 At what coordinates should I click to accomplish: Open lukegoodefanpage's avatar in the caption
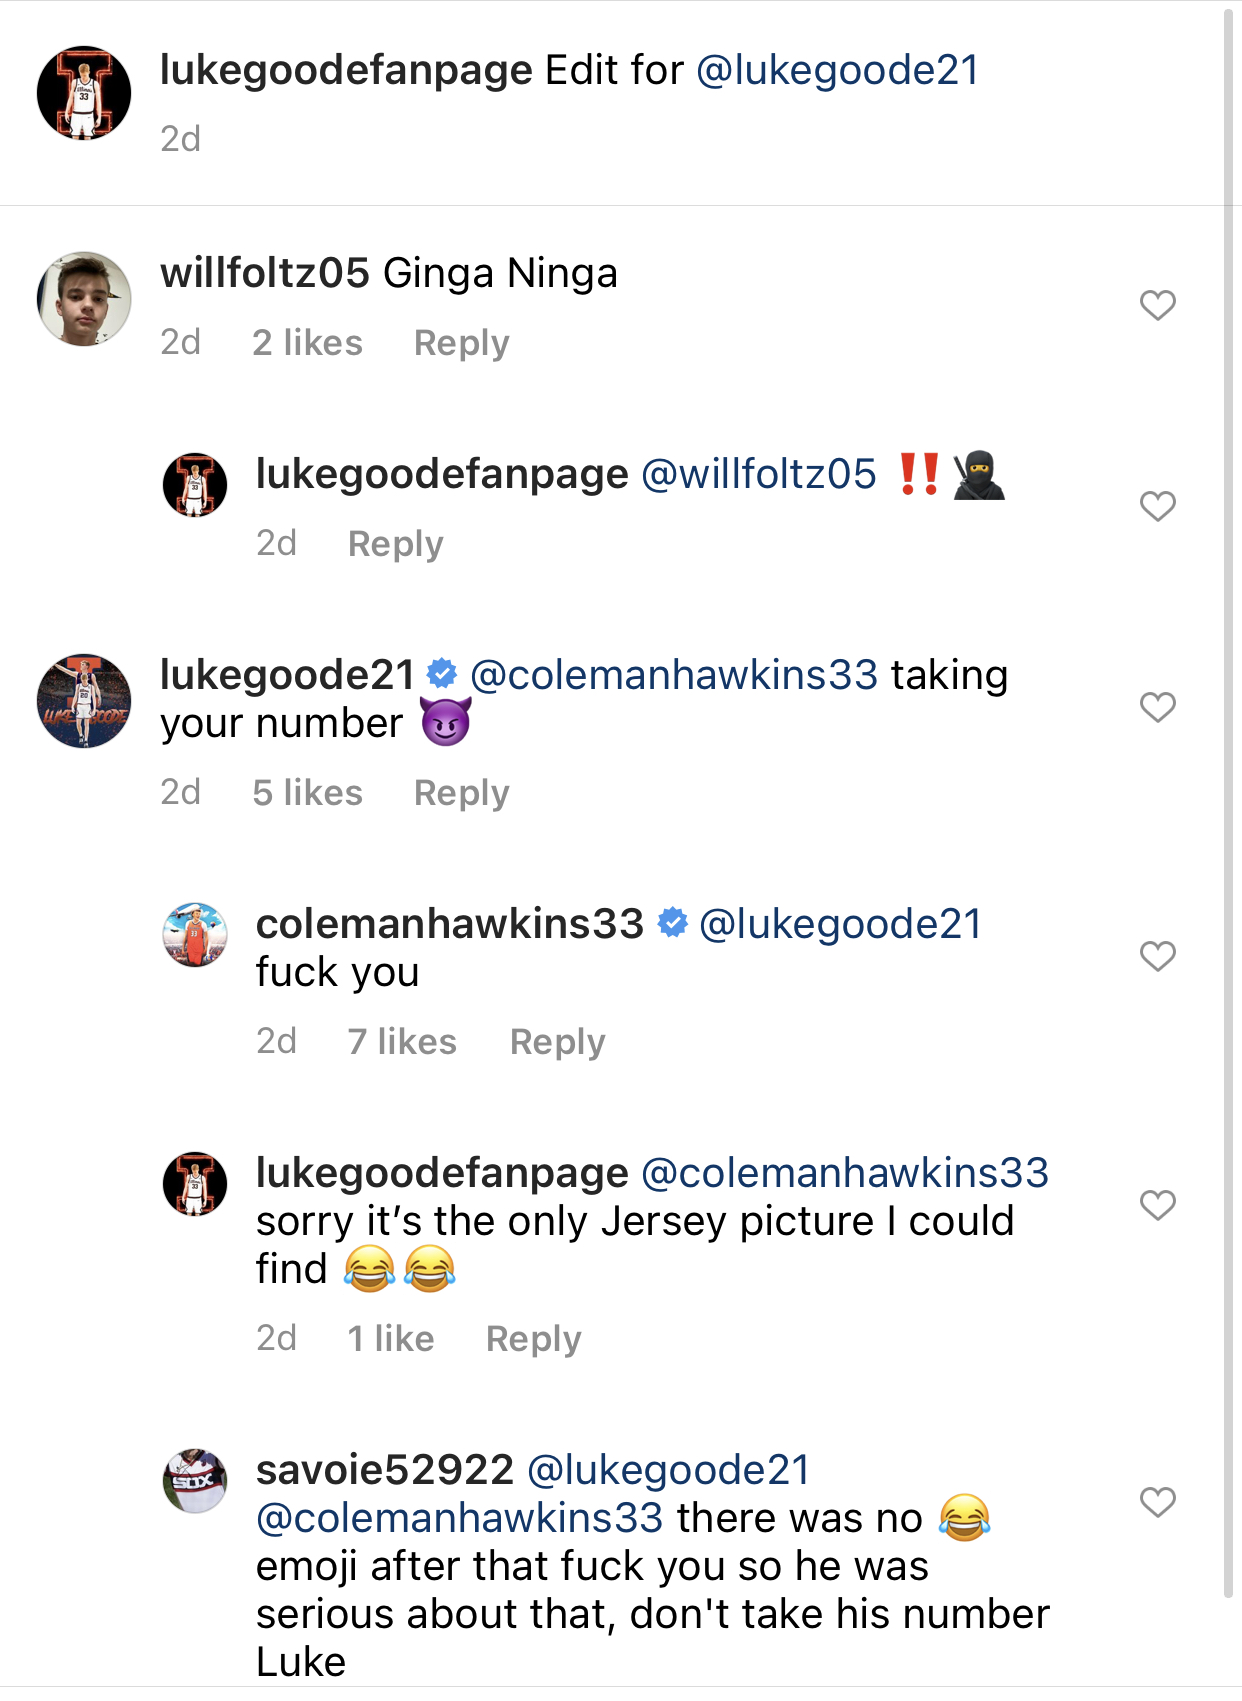[x=84, y=92]
